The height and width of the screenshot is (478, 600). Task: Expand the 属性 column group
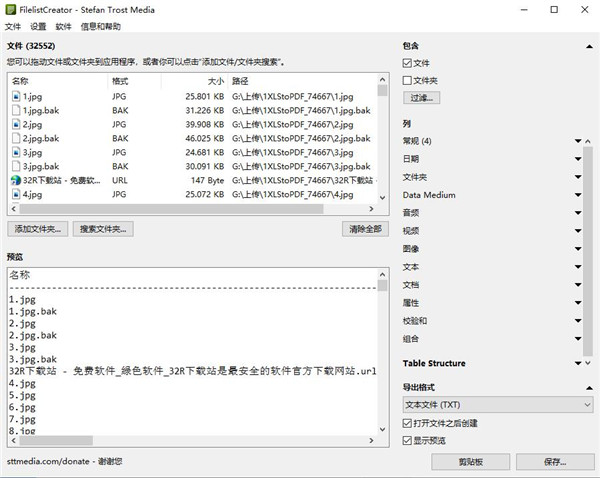(x=578, y=302)
